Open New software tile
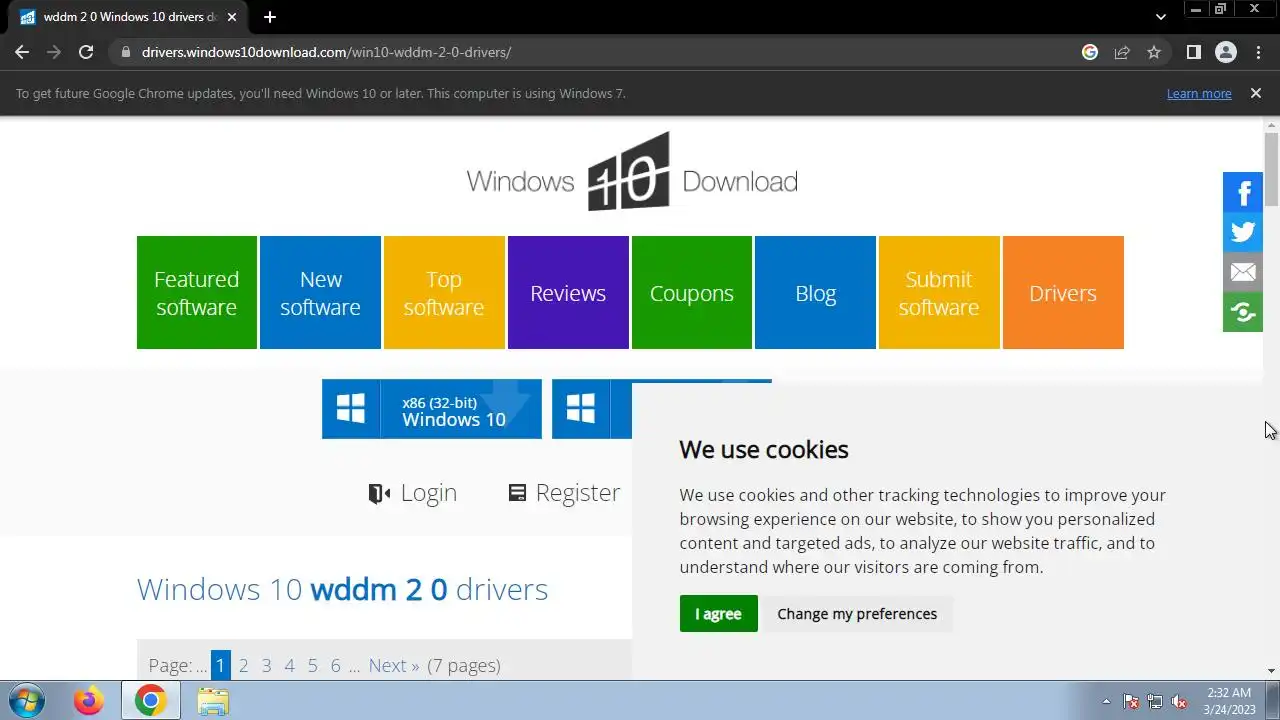Viewport: 1280px width, 720px height. tap(320, 293)
